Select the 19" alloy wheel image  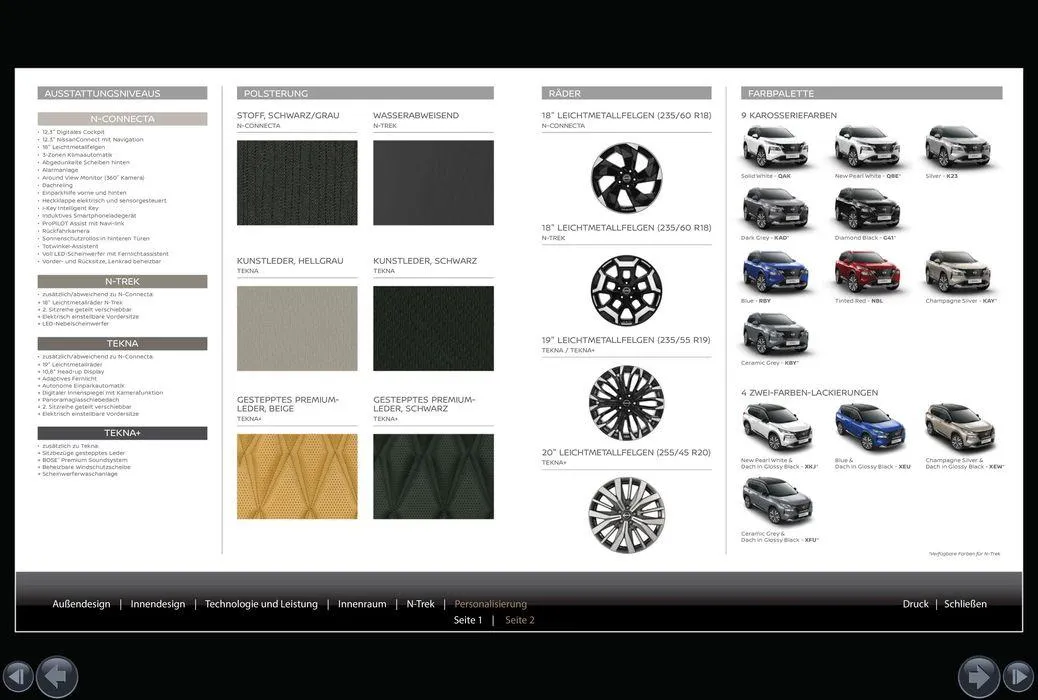pyautogui.click(x=626, y=402)
